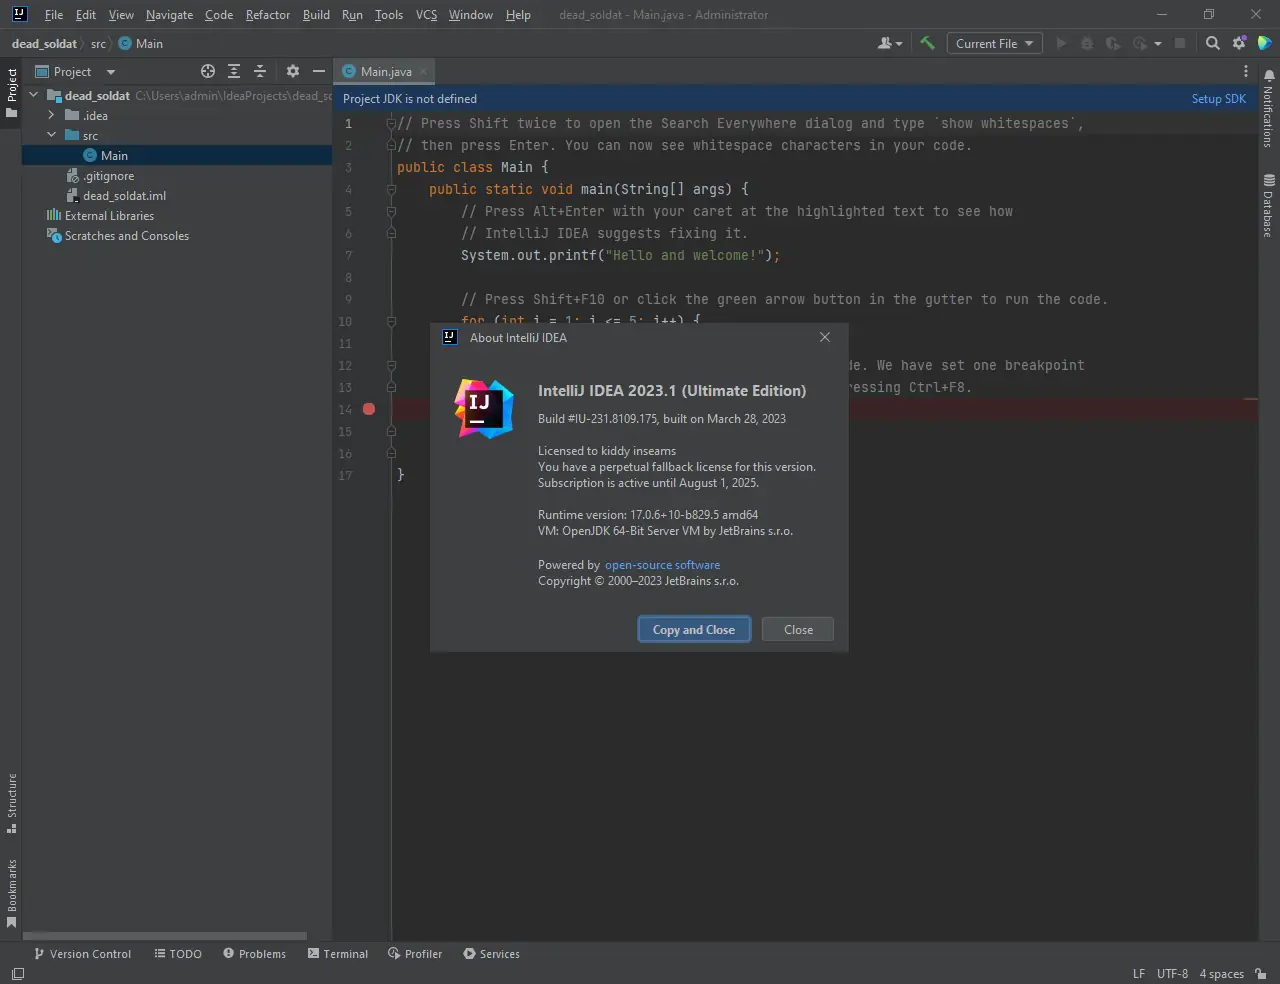The image size is (1280, 984).
Task: Collapse the src folder
Action: pyautogui.click(x=52, y=135)
